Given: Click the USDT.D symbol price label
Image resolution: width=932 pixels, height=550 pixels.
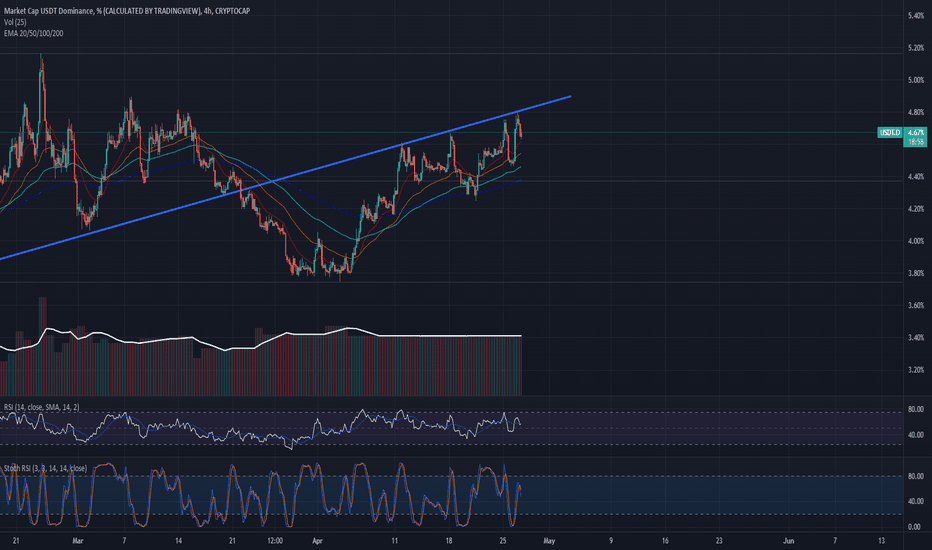Looking at the screenshot, I should 890,133.
